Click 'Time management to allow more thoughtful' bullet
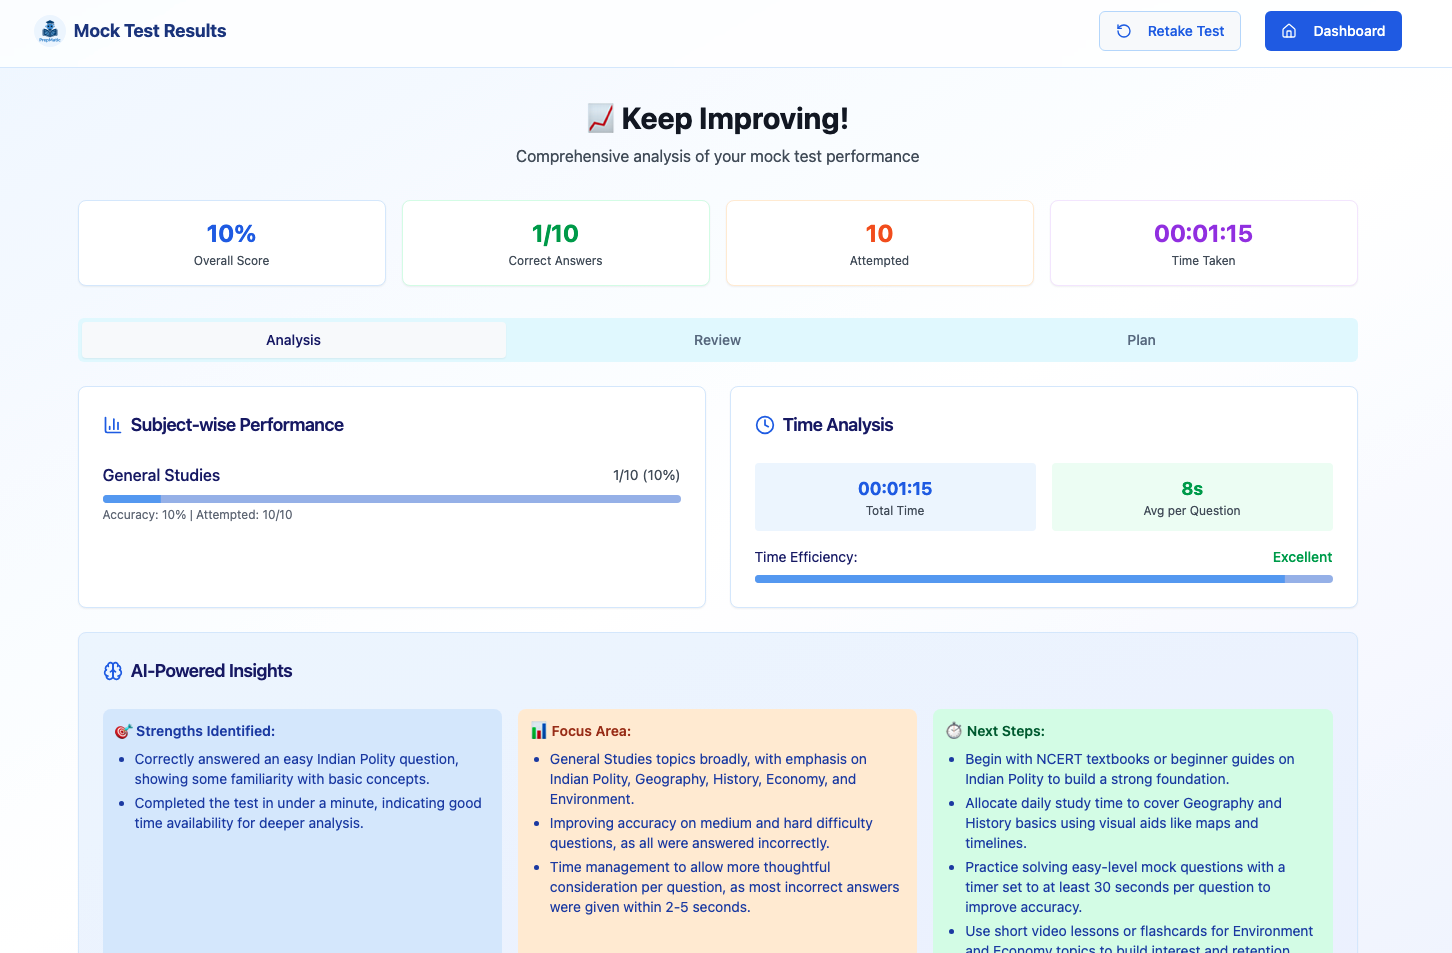This screenshot has width=1452, height=953. [724, 887]
